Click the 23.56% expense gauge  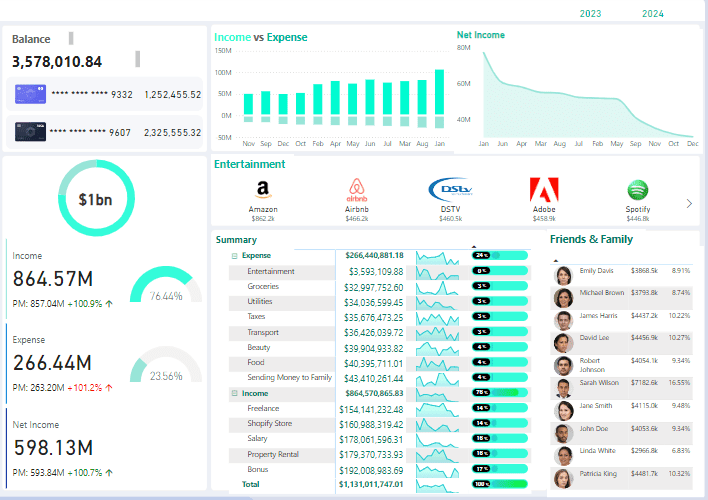click(x=166, y=364)
